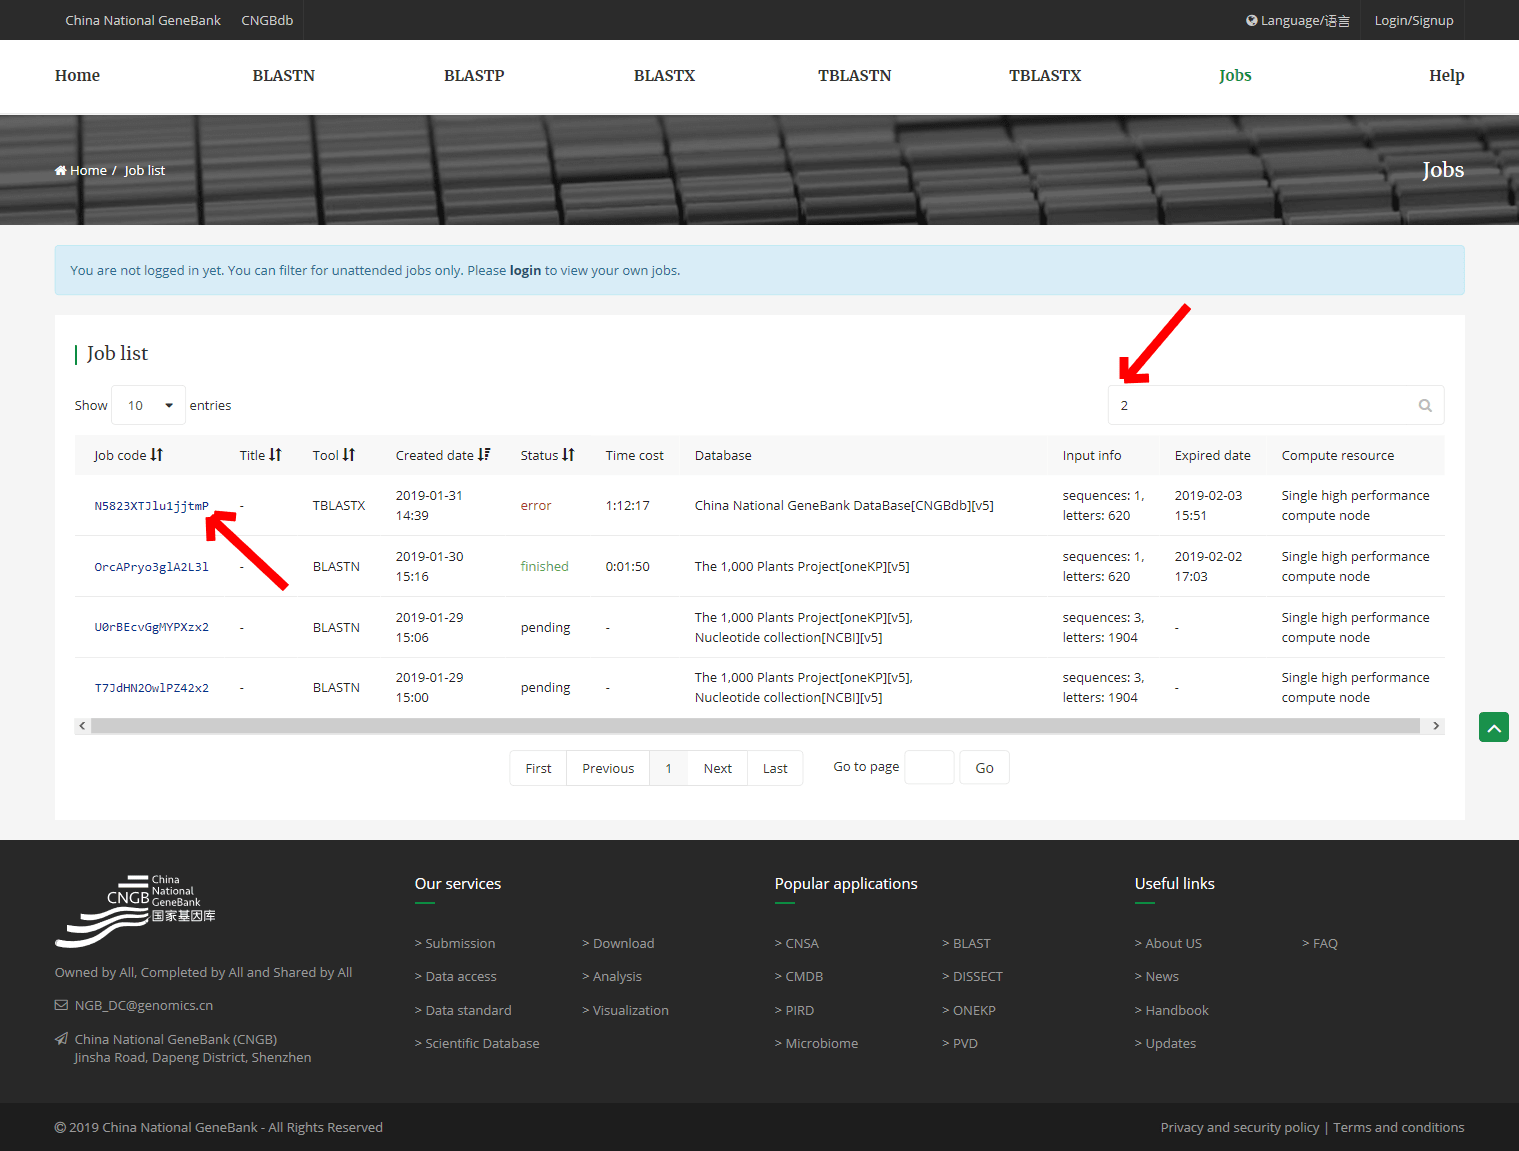Image resolution: width=1519 pixels, height=1151 pixels.
Task: Click the CNGB logo in the footer
Action: pos(135,911)
